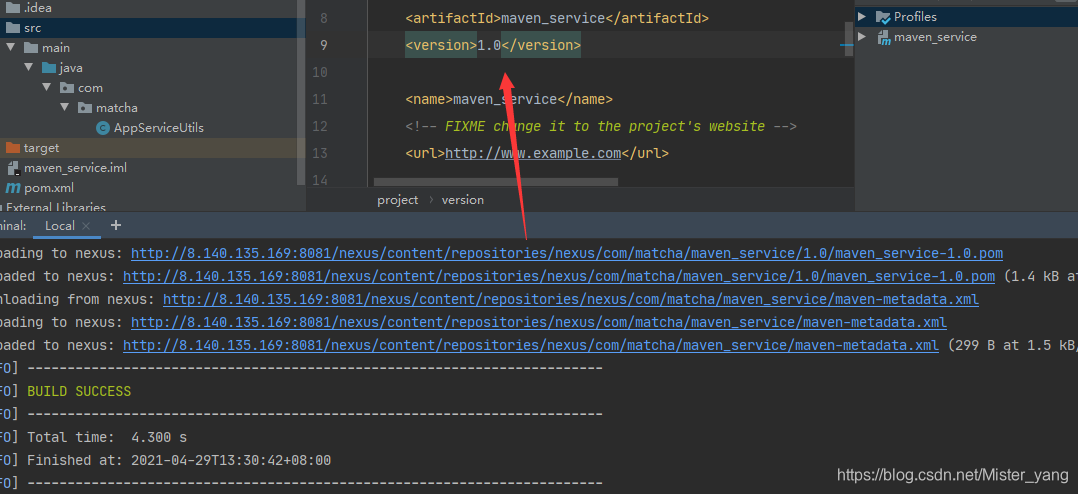Click line number 11 in the gutter
Screen dimensions: 1078x494
(x=320, y=100)
